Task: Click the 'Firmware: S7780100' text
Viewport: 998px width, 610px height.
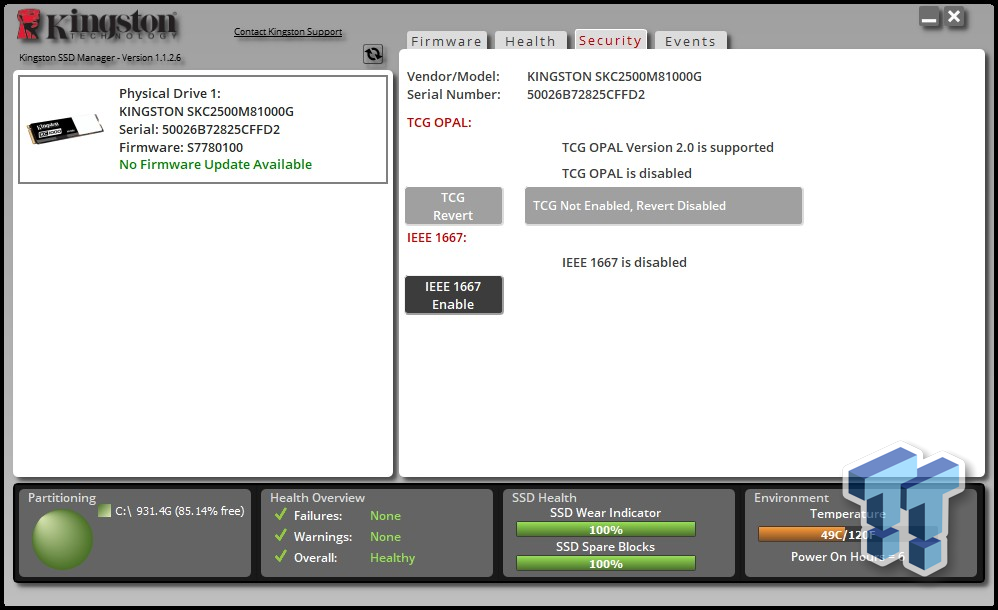Action: 181,147
